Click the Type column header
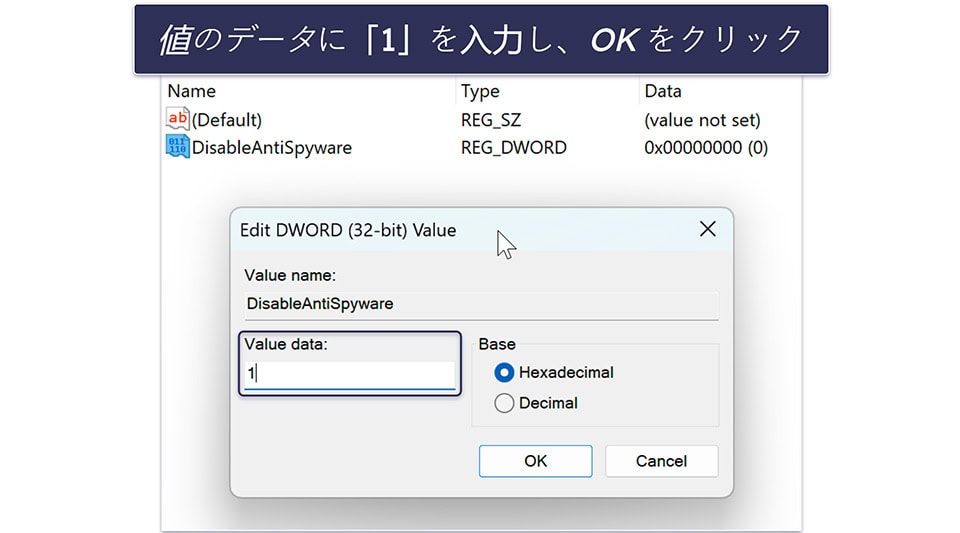The image size is (960, 533). tap(480, 91)
